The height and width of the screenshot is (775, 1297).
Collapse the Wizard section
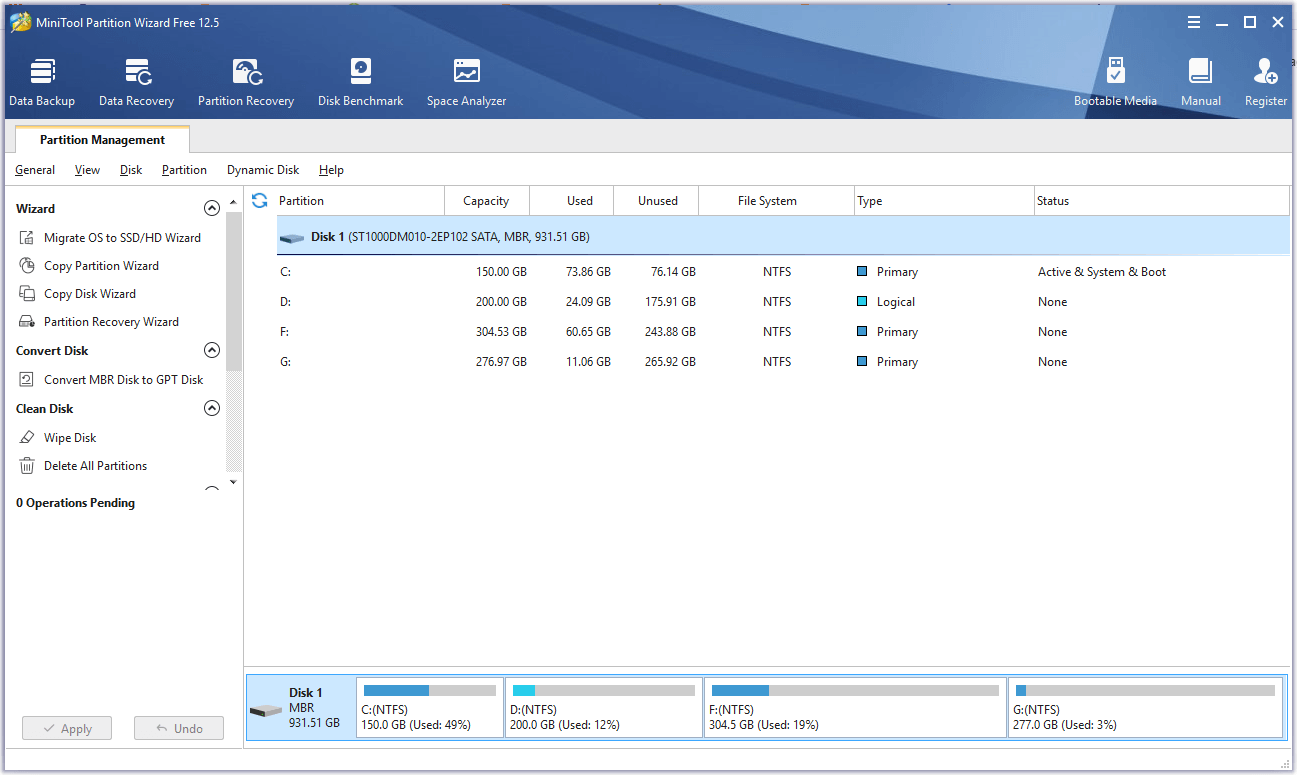click(211, 209)
